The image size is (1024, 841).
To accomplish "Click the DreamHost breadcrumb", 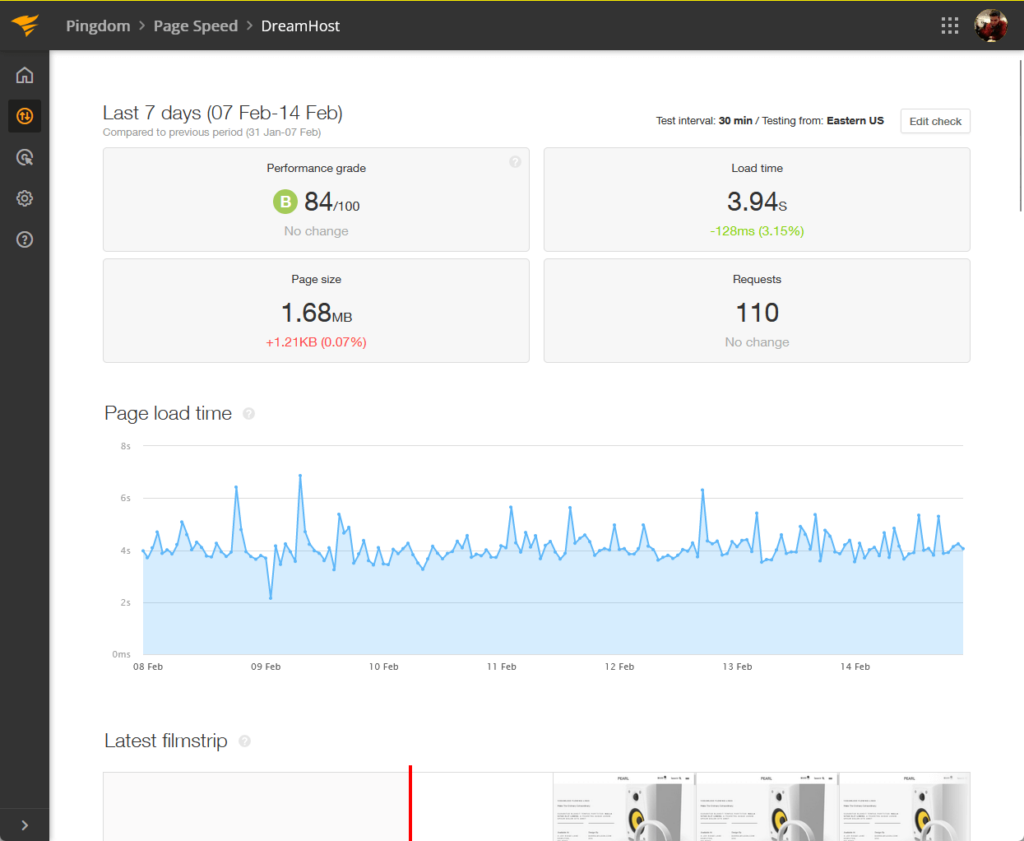I will pyautogui.click(x=300, y=26).
